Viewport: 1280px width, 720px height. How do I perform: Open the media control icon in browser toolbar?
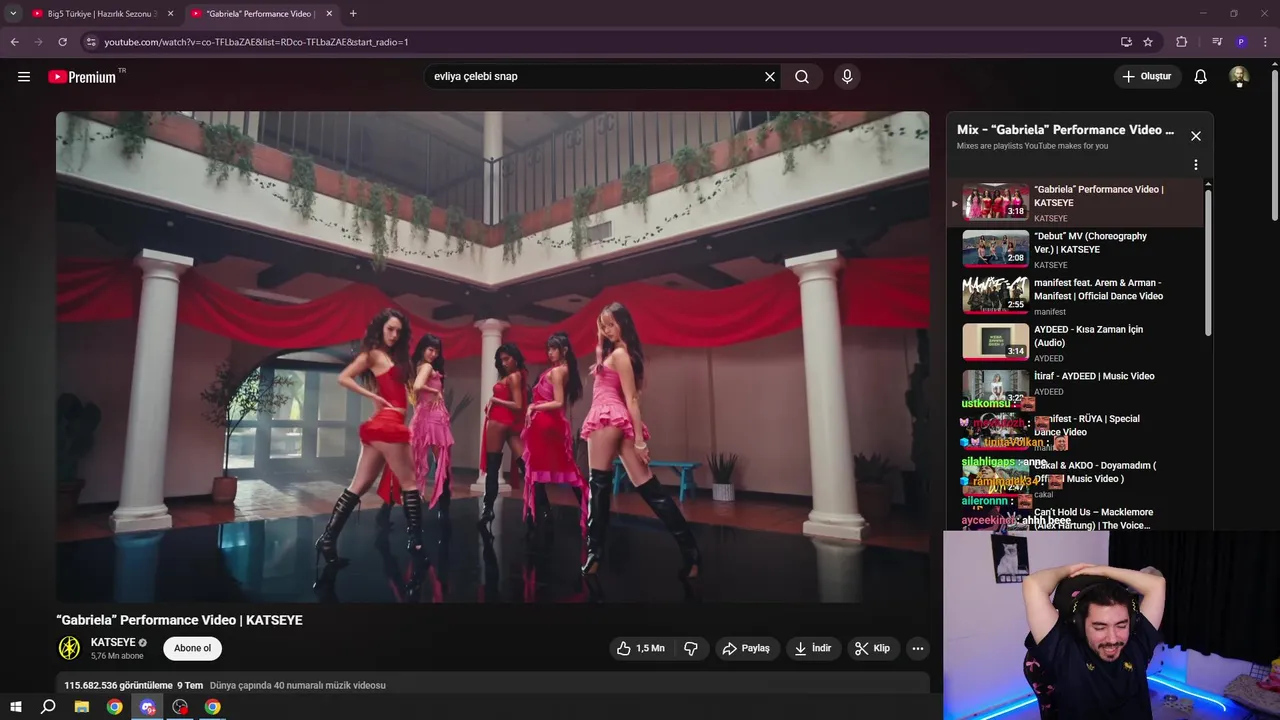tap(1217, 42)
